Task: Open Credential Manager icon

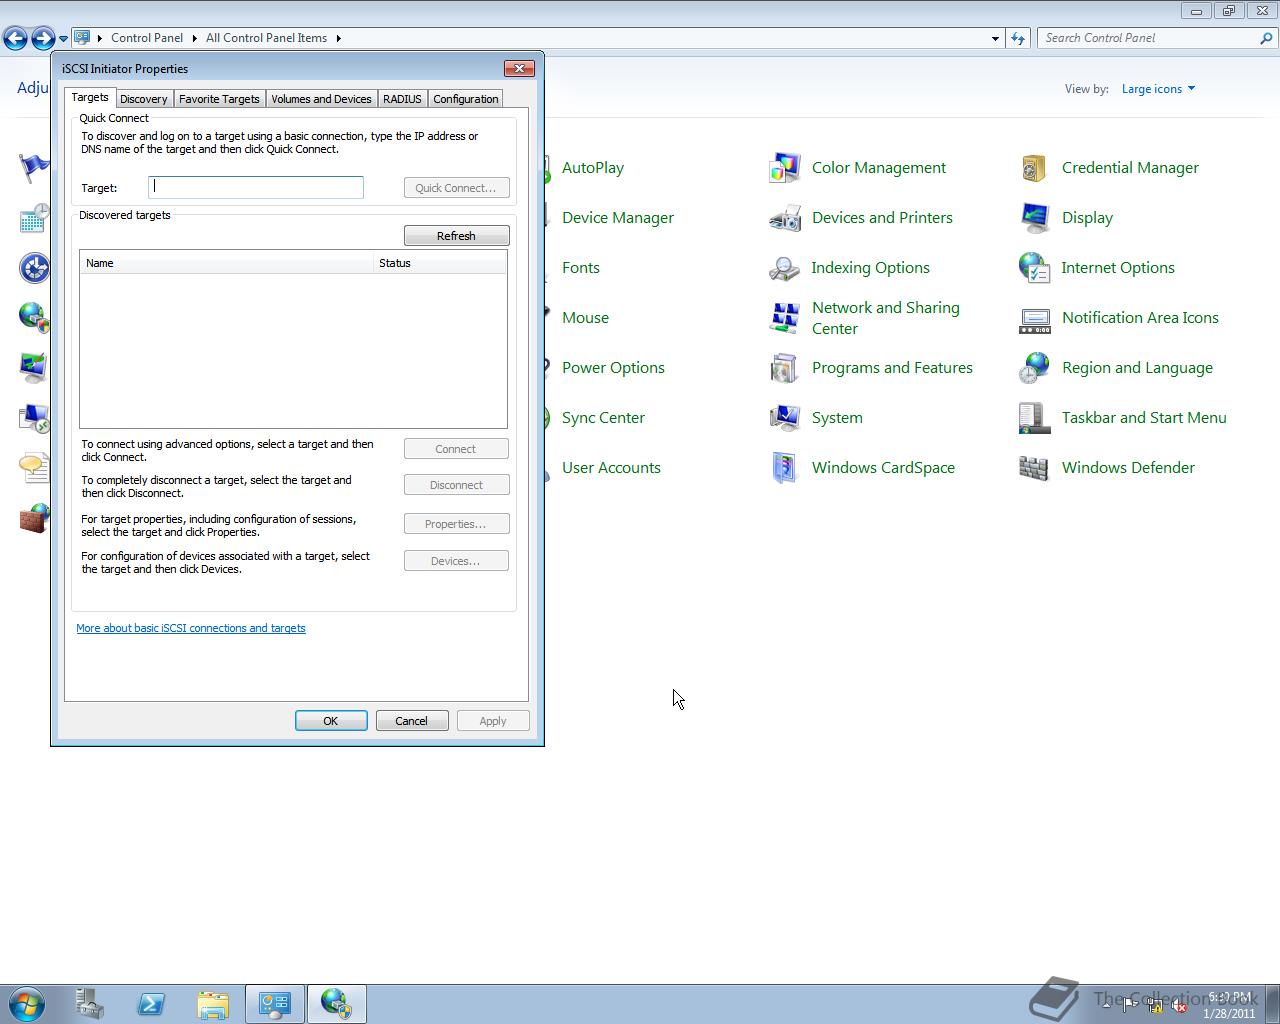Action: click(x=1035, y=168)
